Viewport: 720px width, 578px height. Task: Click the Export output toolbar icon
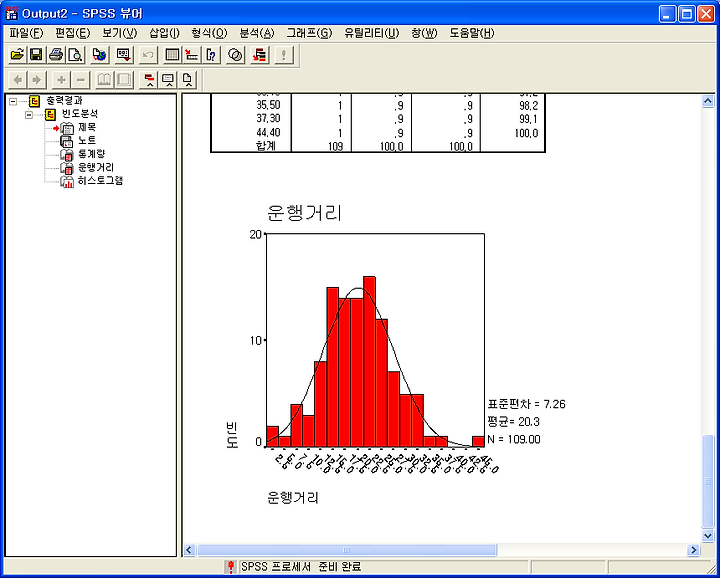[x=99, y=55]
